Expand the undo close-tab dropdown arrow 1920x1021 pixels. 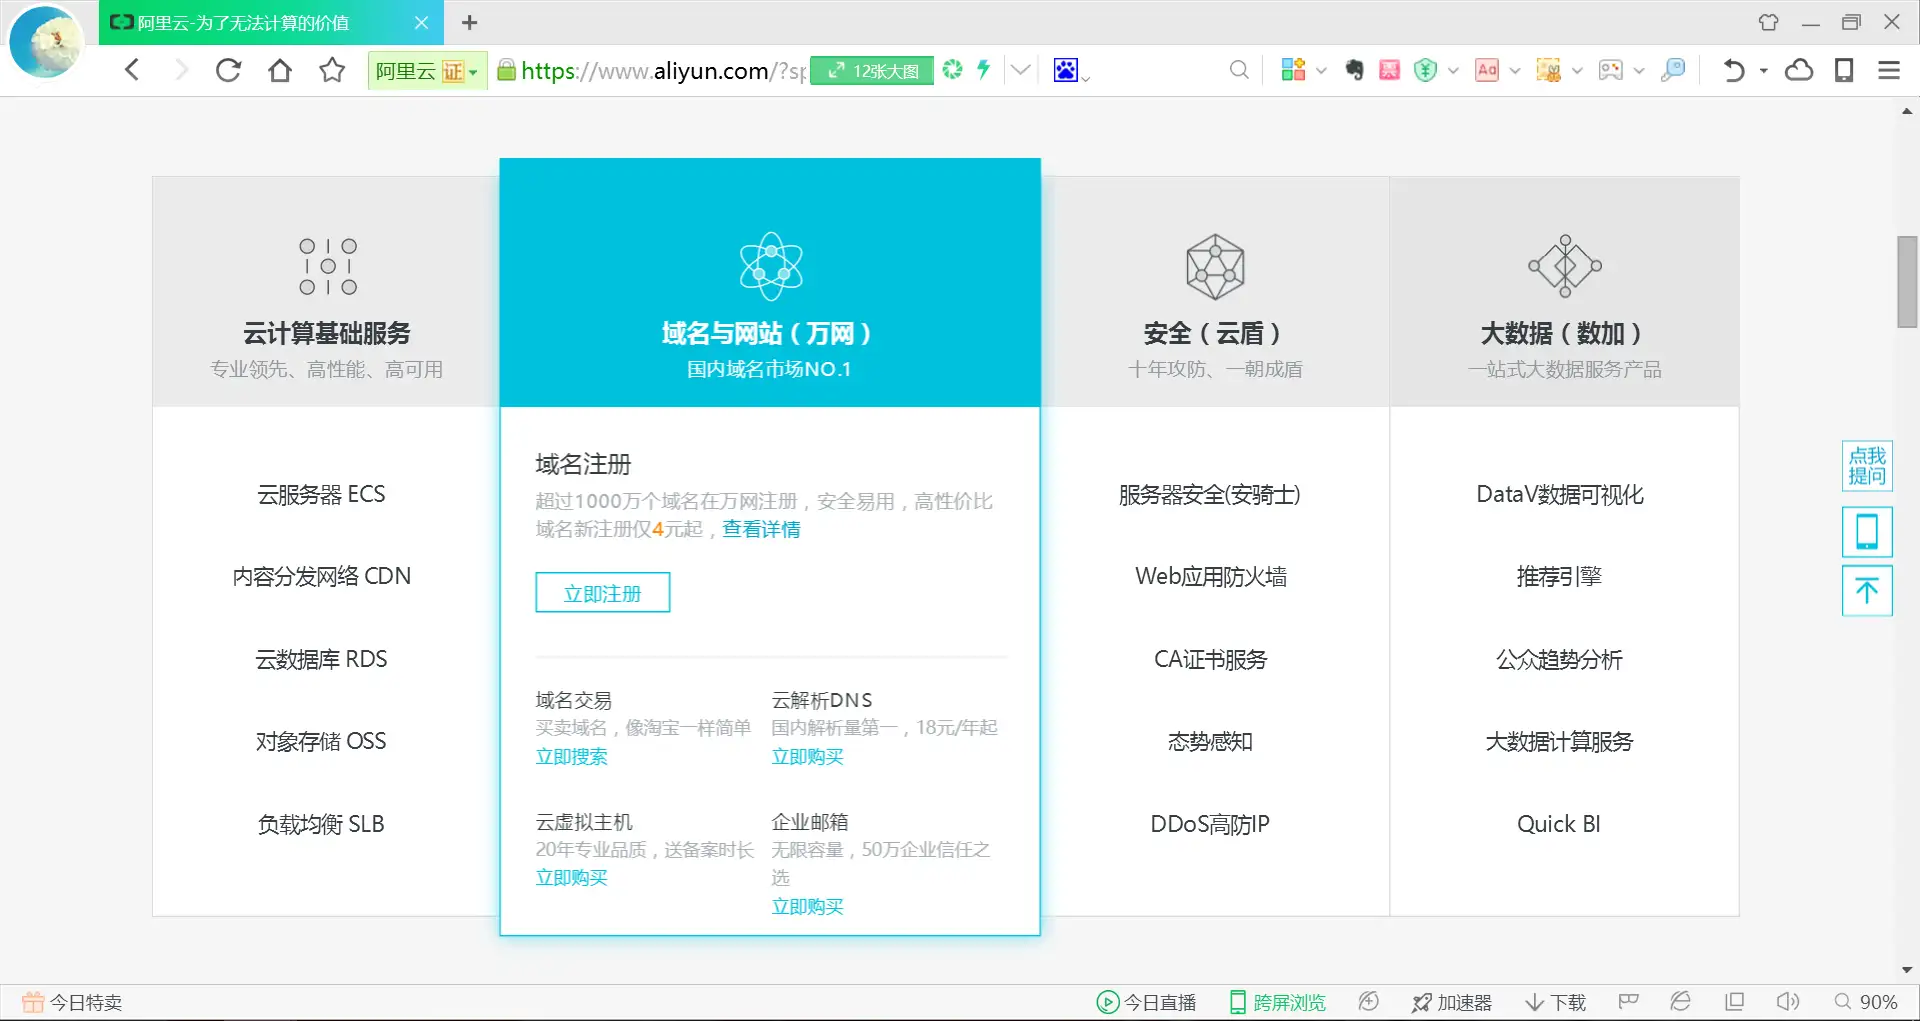pos(1764,71)
